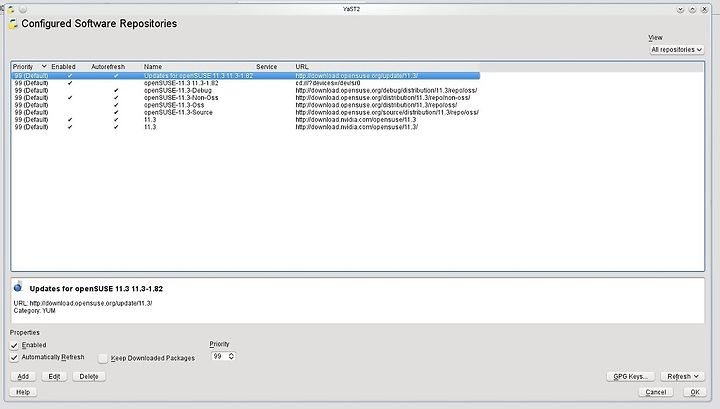Toggle the Enabled checkbox under Properties
The image size is (720, 409).
click(14, 345)
